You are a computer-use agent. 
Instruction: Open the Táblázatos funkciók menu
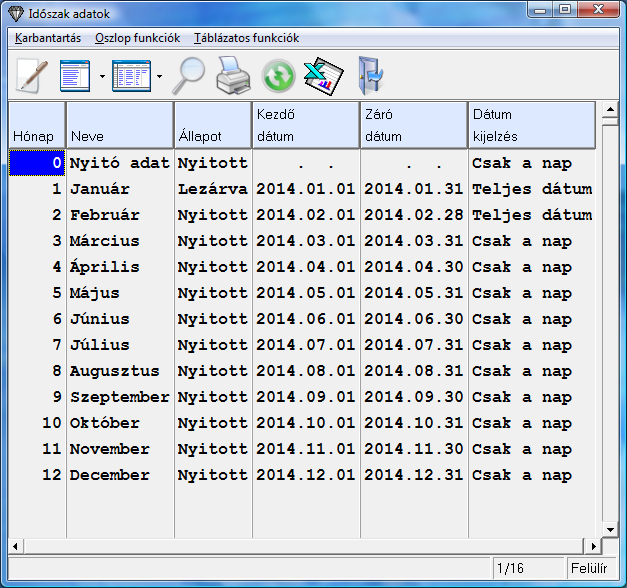(246, 38)
